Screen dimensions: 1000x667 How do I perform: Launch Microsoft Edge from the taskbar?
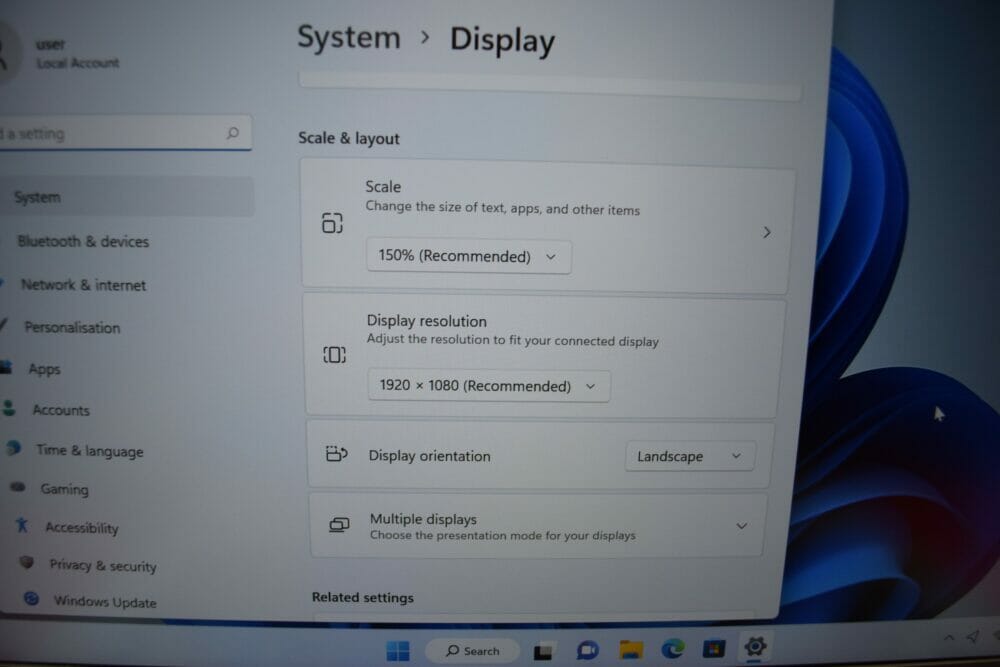click(672, 649)
